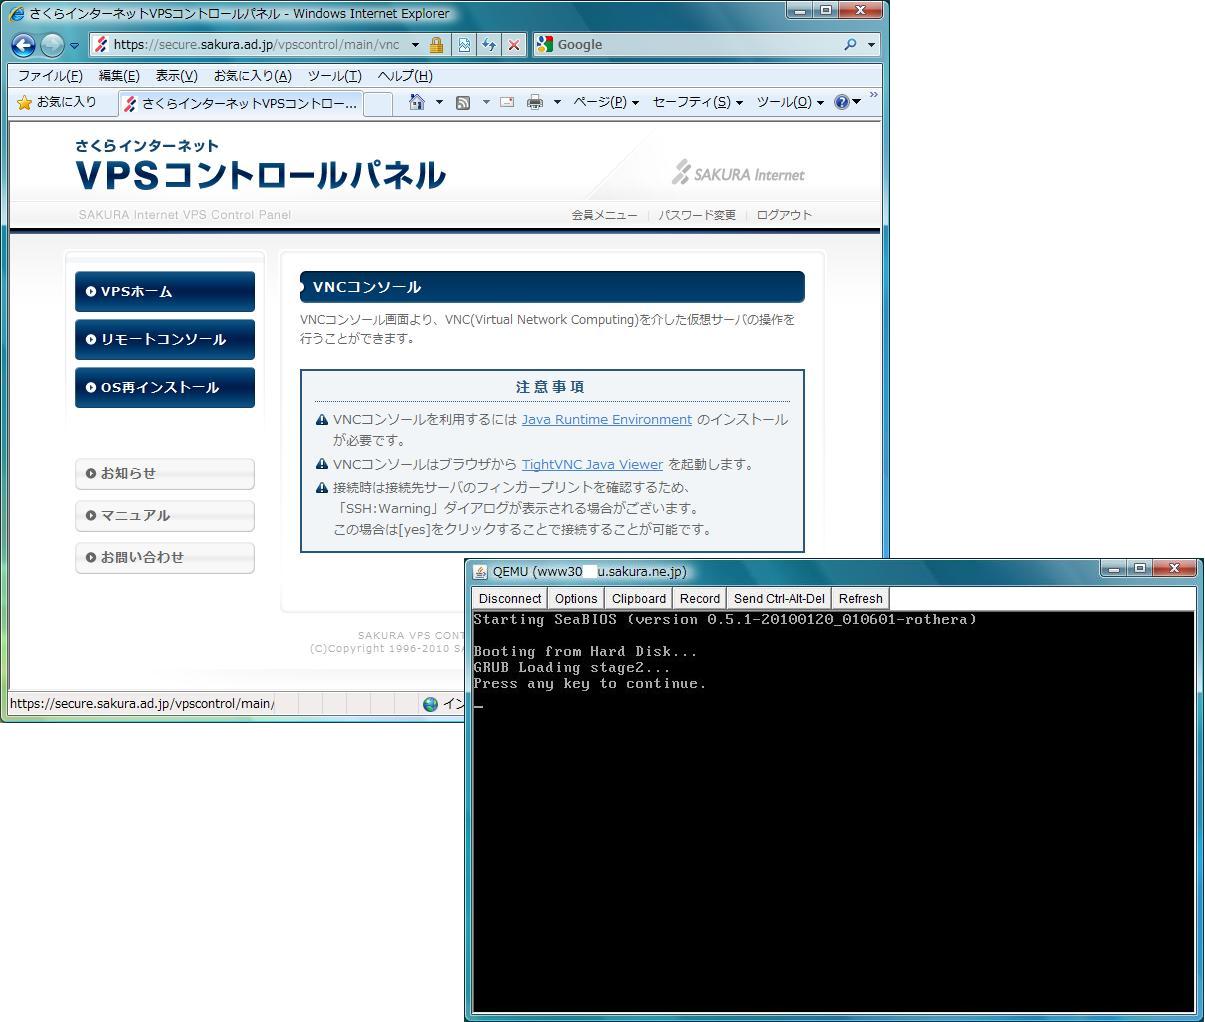The image size is (1205, 1022).
Task: Click the RSS Feeds icon
Action: (463, 102)
